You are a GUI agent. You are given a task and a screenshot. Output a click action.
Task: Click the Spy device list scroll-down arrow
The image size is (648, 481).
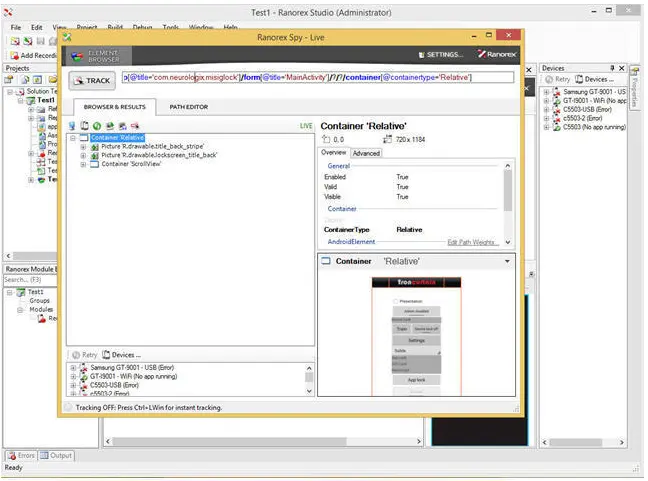point(309,391)
